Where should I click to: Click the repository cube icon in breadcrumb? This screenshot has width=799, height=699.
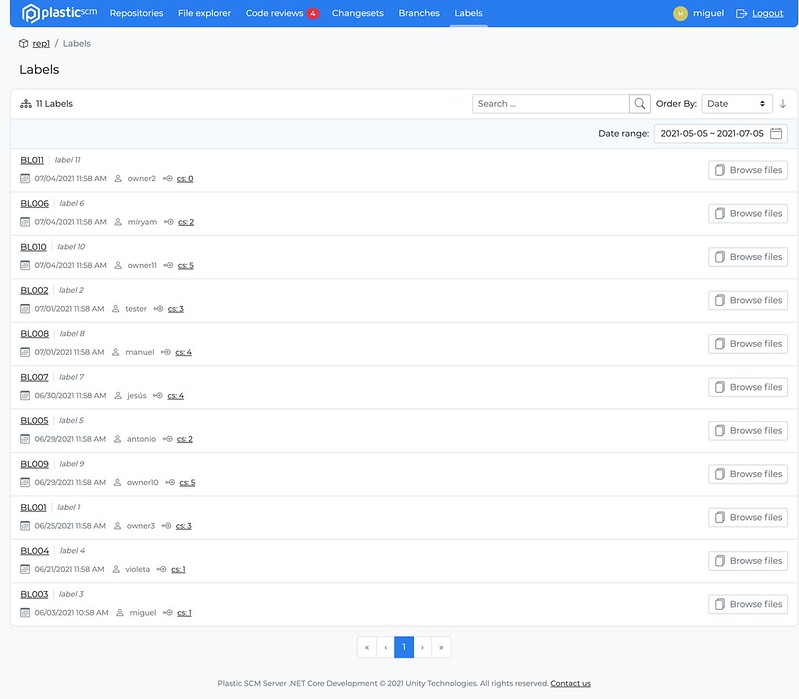[23, 43]
